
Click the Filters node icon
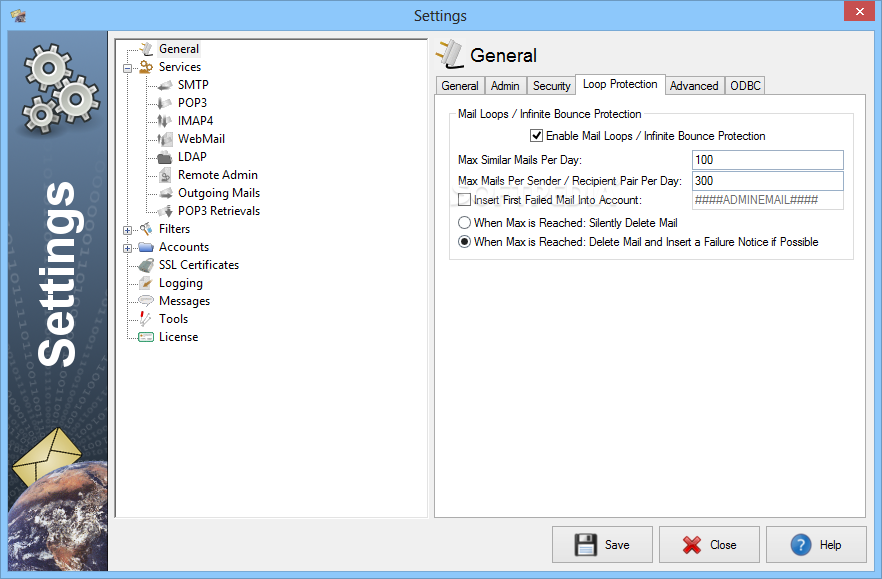point(146,229)
